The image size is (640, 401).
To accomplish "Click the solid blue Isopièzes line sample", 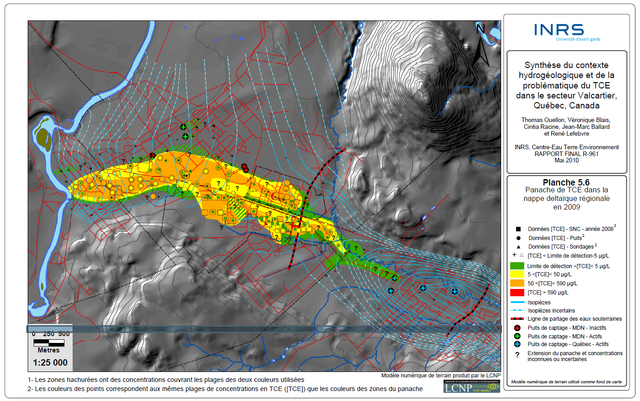I will coord(517,303).
